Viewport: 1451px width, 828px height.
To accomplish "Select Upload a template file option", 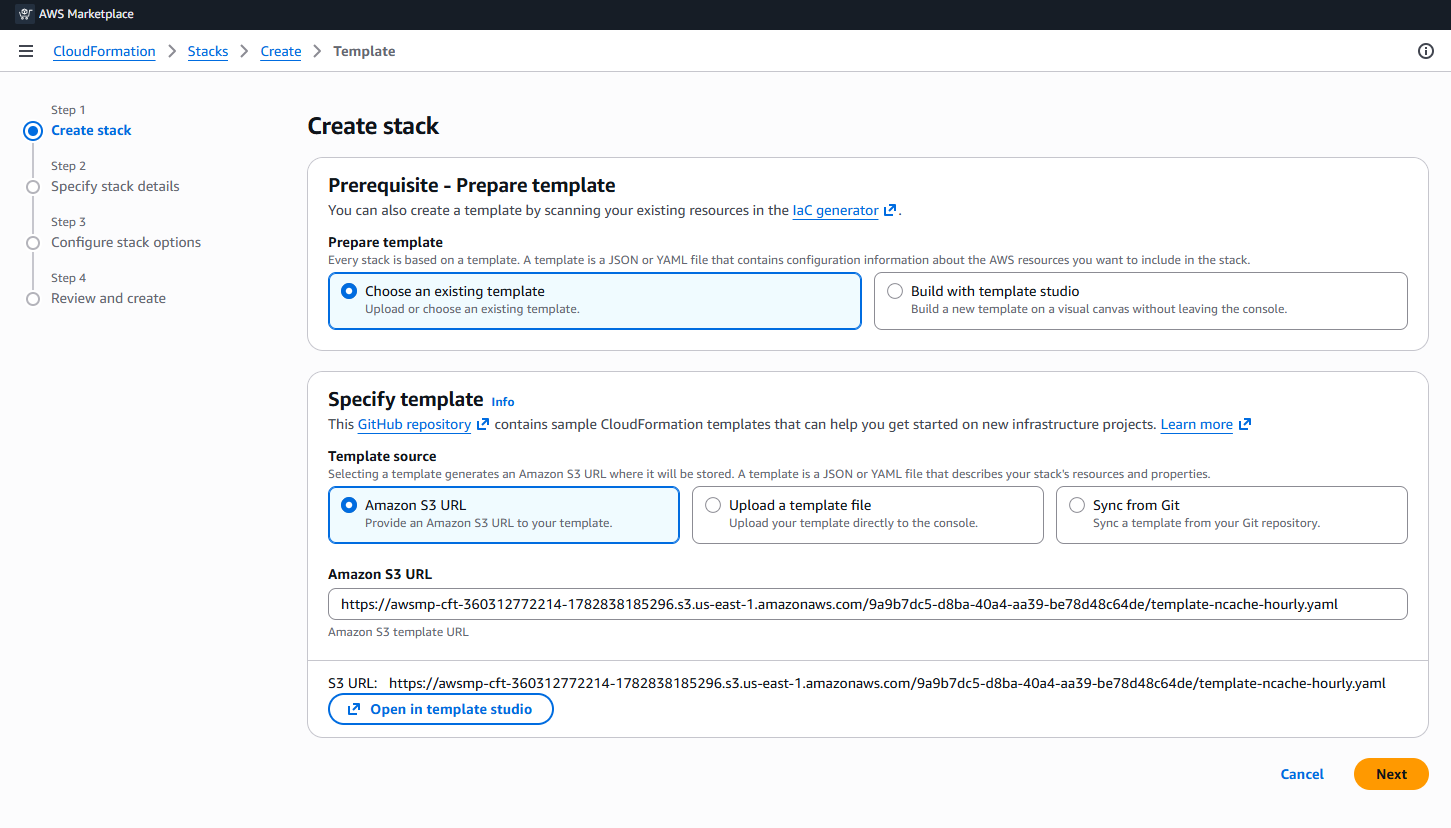I will pos(868,514).
